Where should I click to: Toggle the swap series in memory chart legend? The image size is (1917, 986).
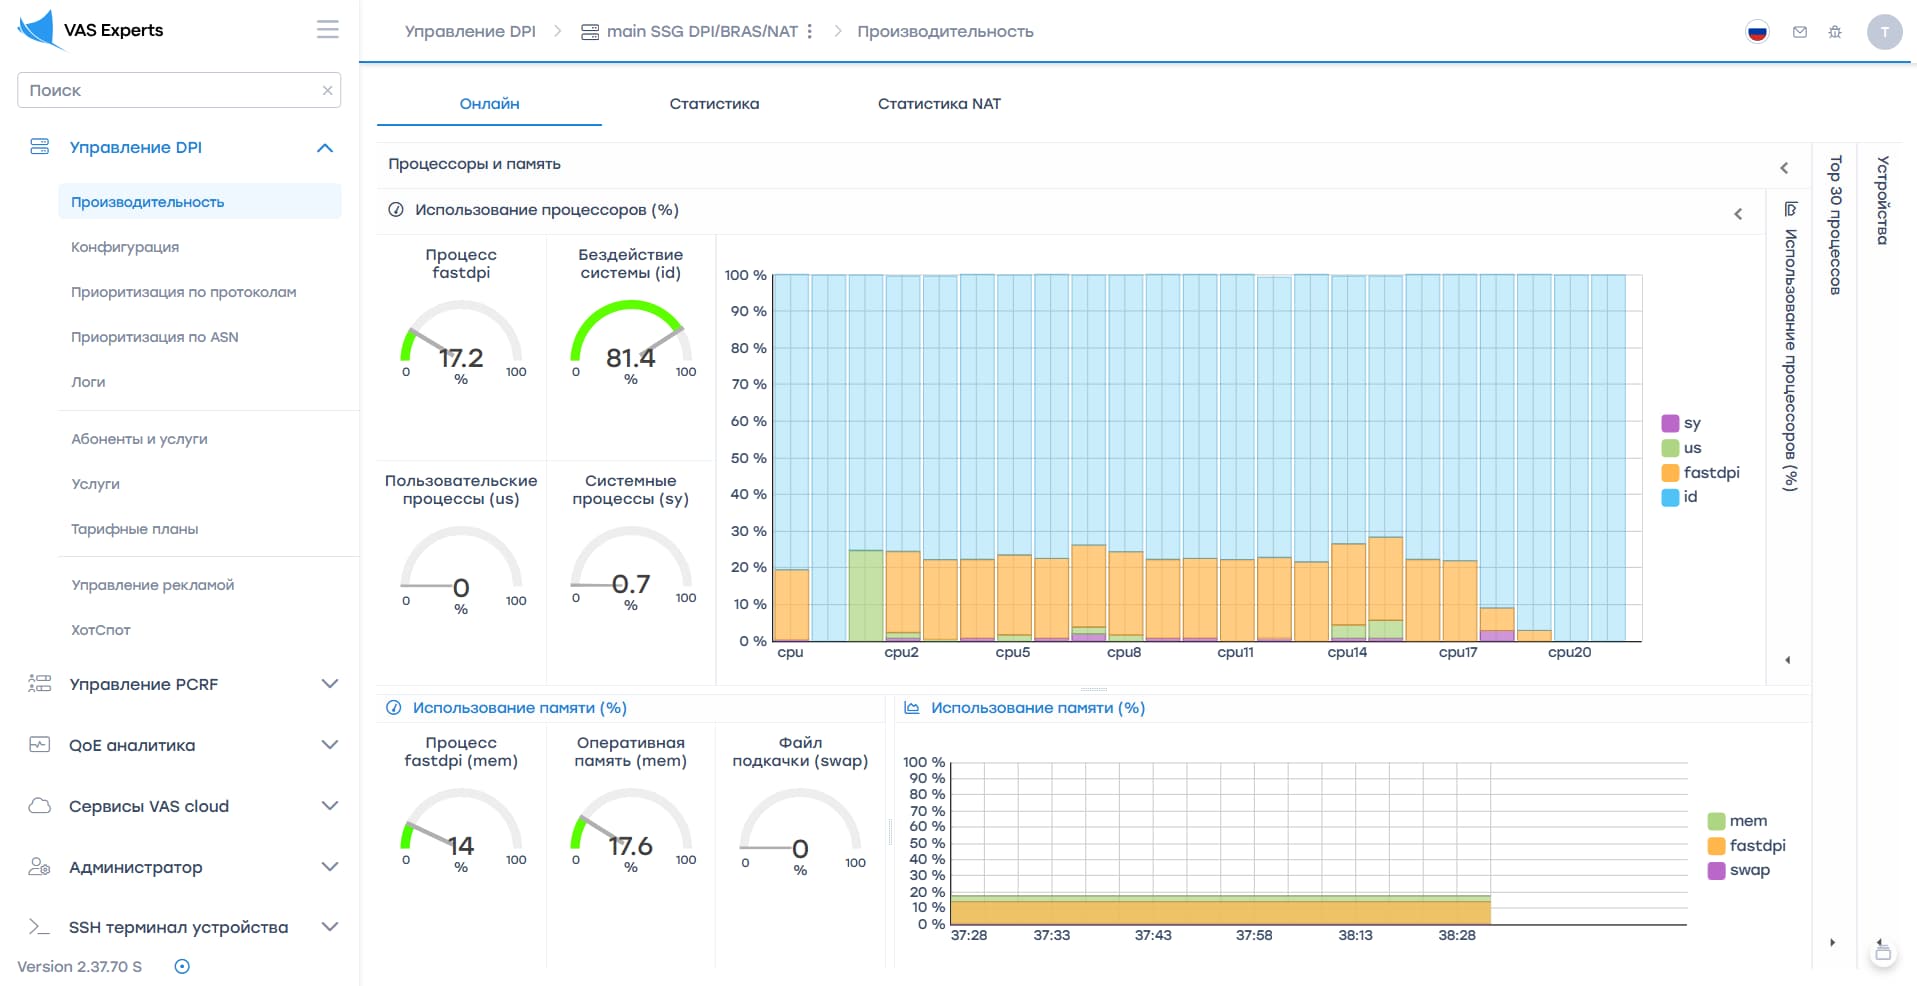click(1739, 870)
